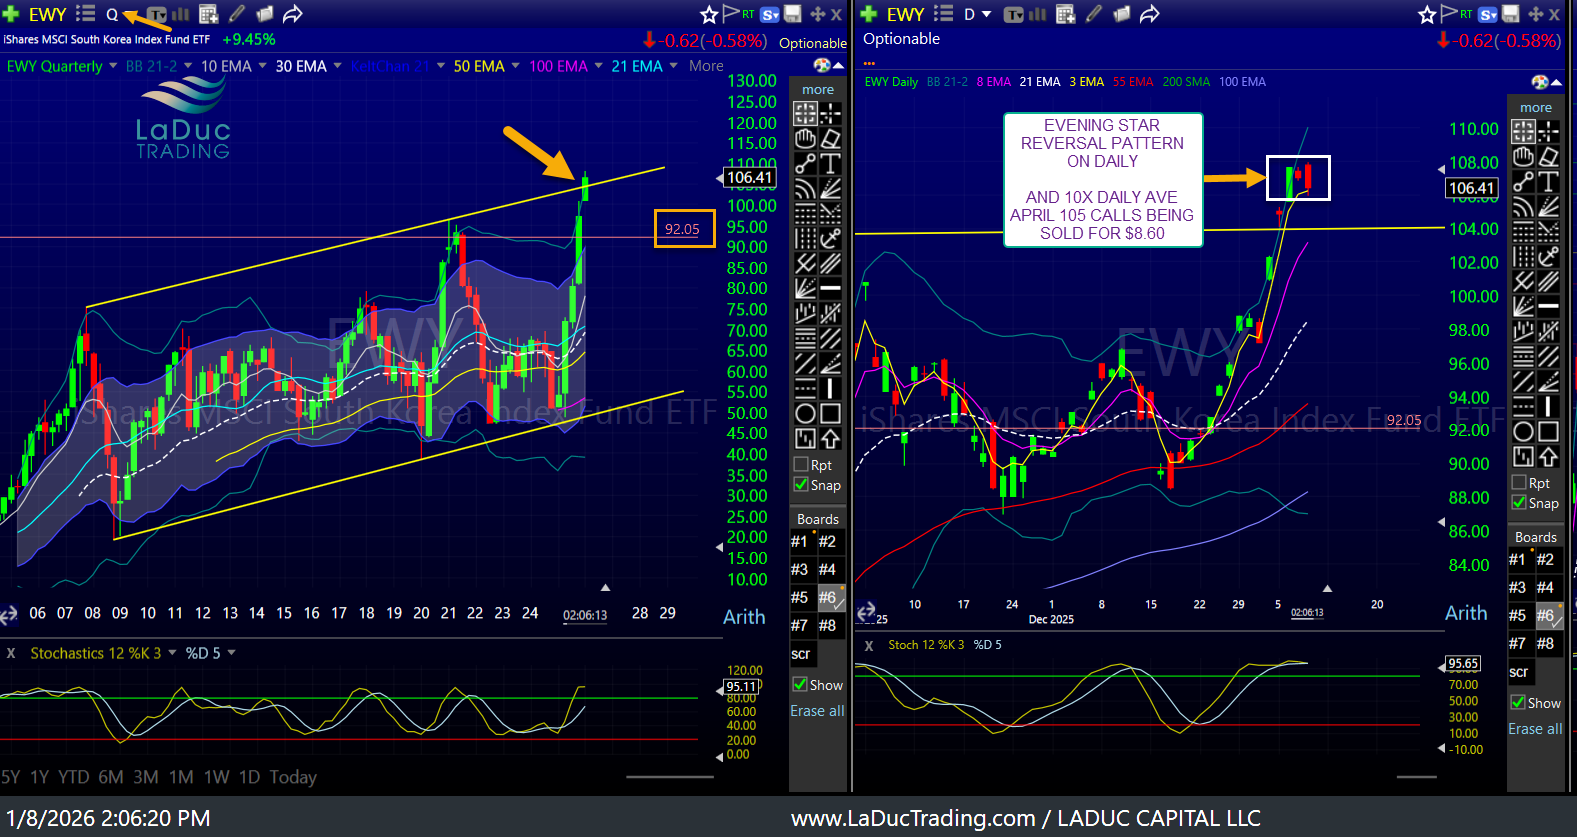Open the KeltChan 21 dropdown arrow
The height and width of the screenshot is (837, 1577).
pyautogui.click(x=440, y=66)
